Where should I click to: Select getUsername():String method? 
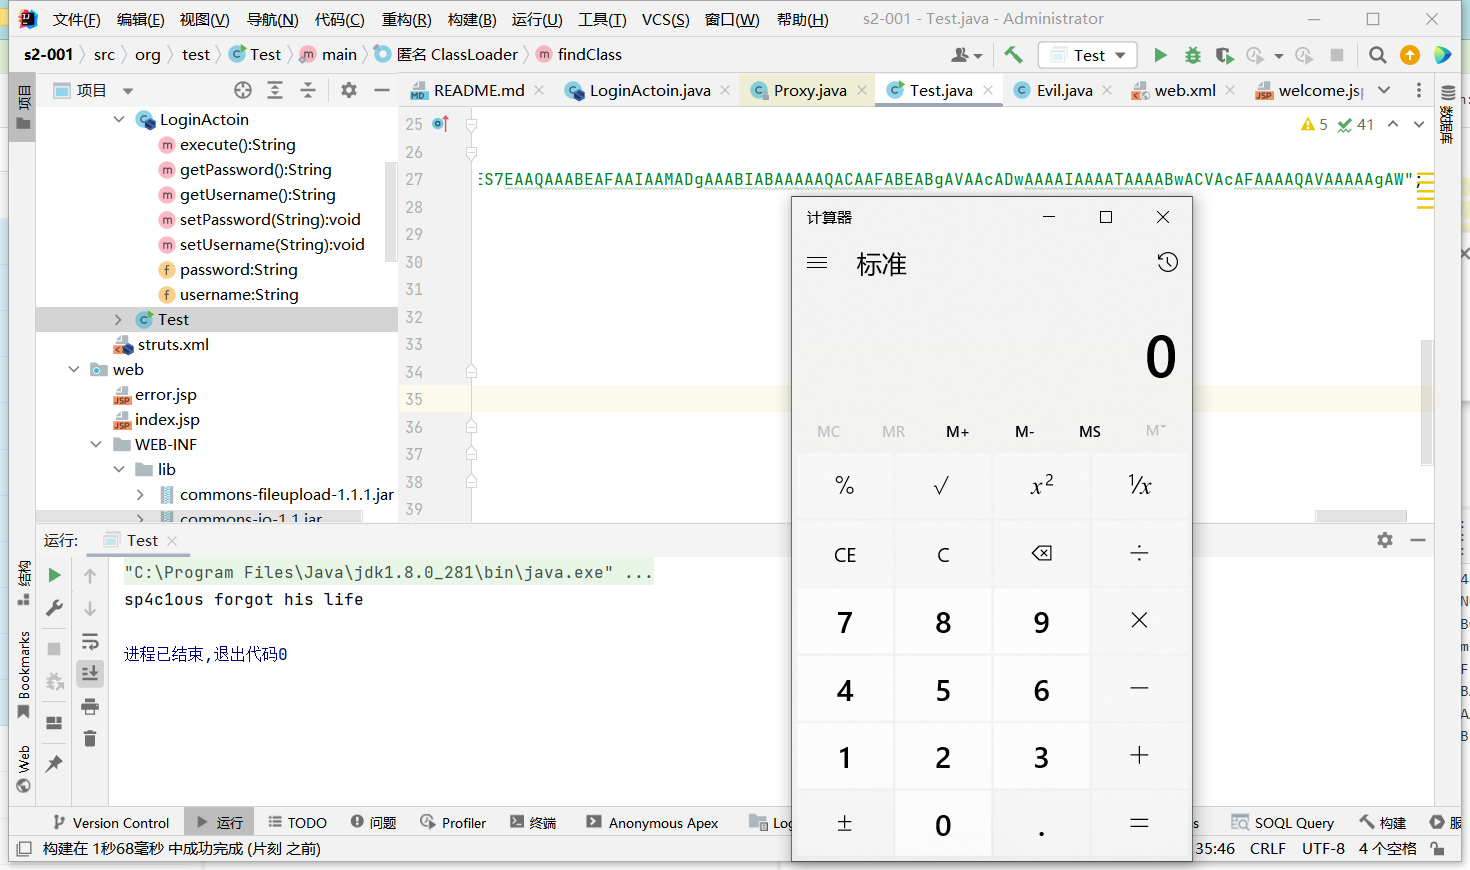258,195
